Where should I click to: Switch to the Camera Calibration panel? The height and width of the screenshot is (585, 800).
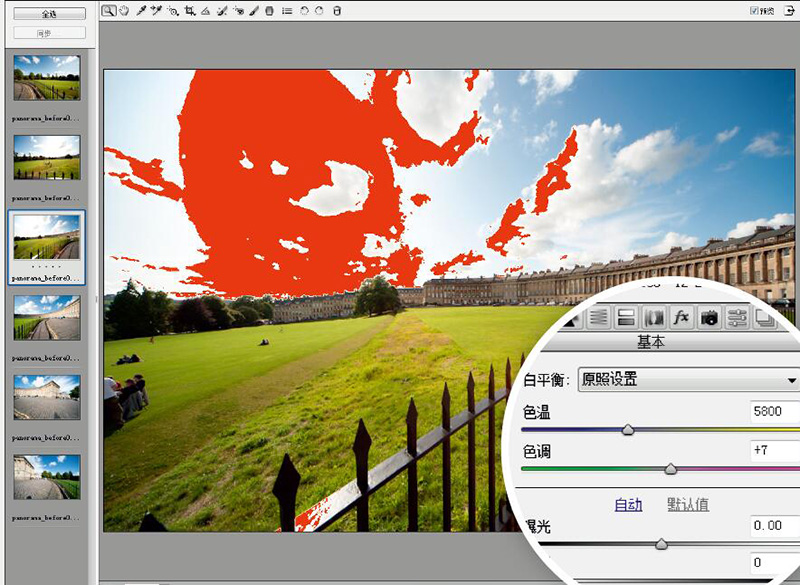point(707,316)
